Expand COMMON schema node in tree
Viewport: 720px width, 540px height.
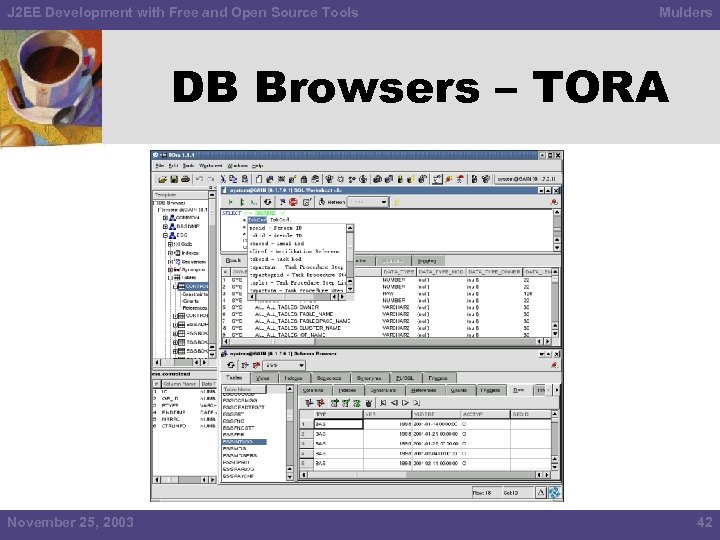165,218
